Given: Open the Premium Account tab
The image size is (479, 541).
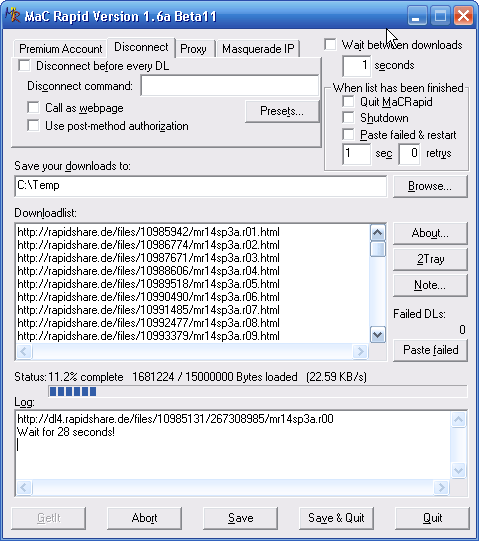Looking at the screenshot, I should [60, 49].
